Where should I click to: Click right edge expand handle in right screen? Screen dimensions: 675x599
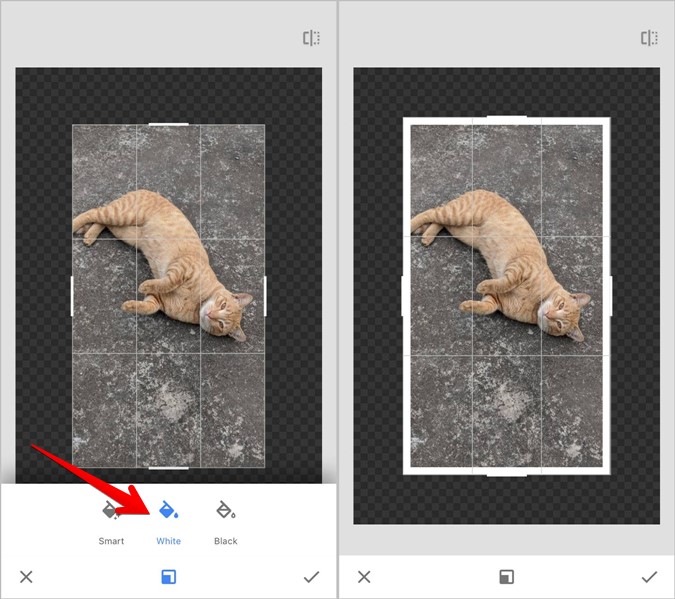point(611,296)
